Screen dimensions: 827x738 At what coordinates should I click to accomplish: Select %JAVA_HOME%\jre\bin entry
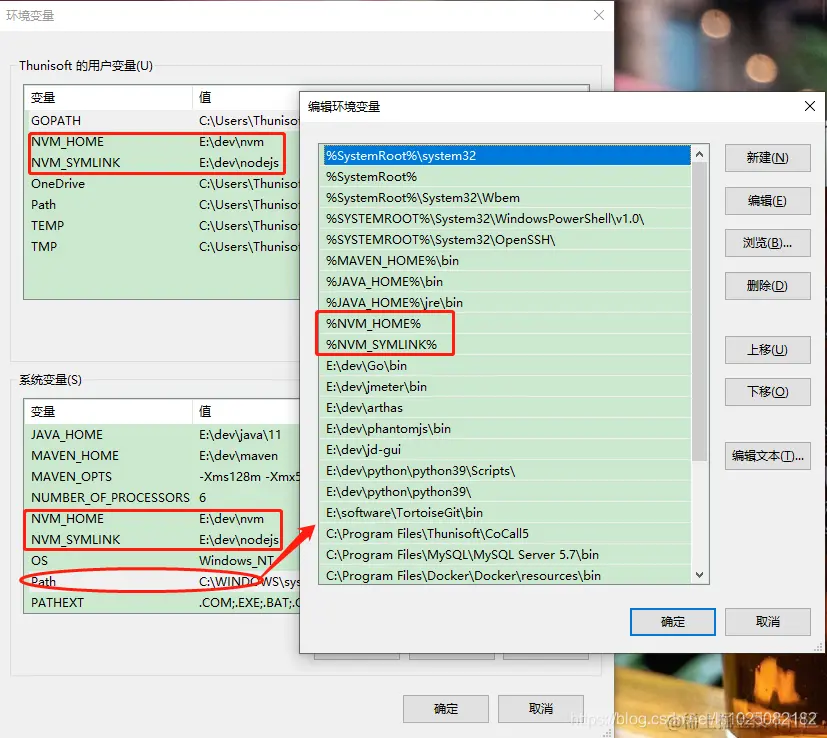point(505,303)
